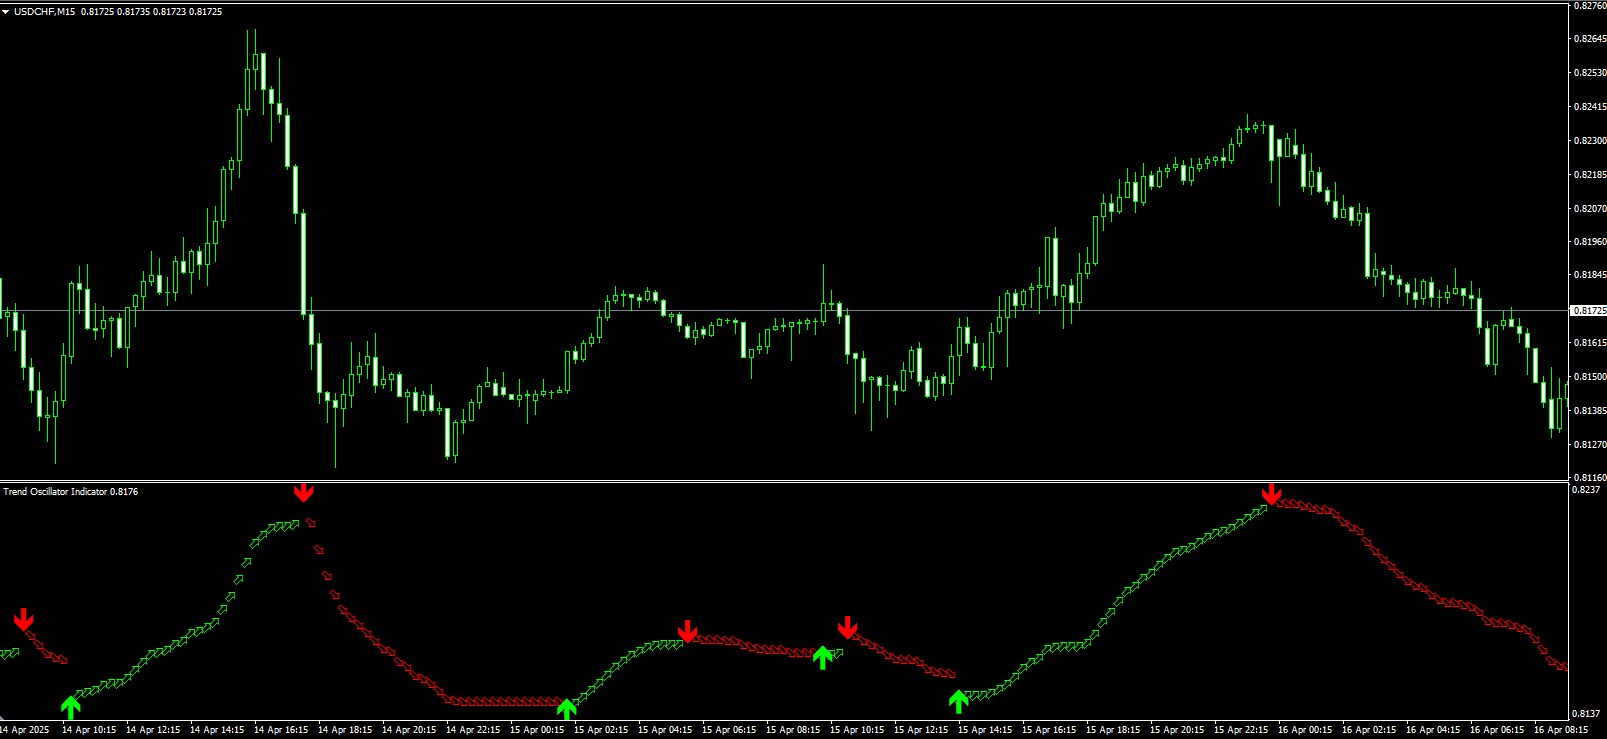Image resolution: width=1607 pixels, height=739 pixels.
Task: Click the 0.82185 price scale label
Action: pyautogui.click(x=1589, y=175)
